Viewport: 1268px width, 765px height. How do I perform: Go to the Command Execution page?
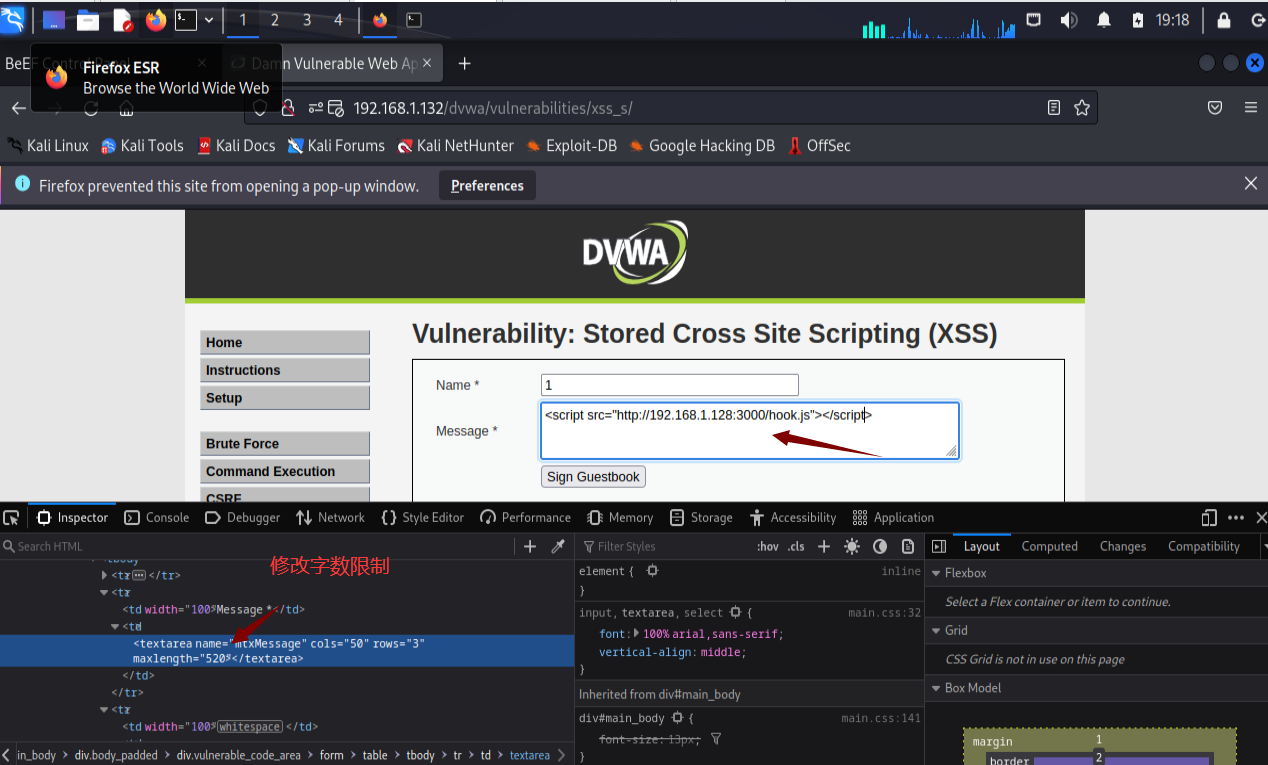click(x=285, y=471)
